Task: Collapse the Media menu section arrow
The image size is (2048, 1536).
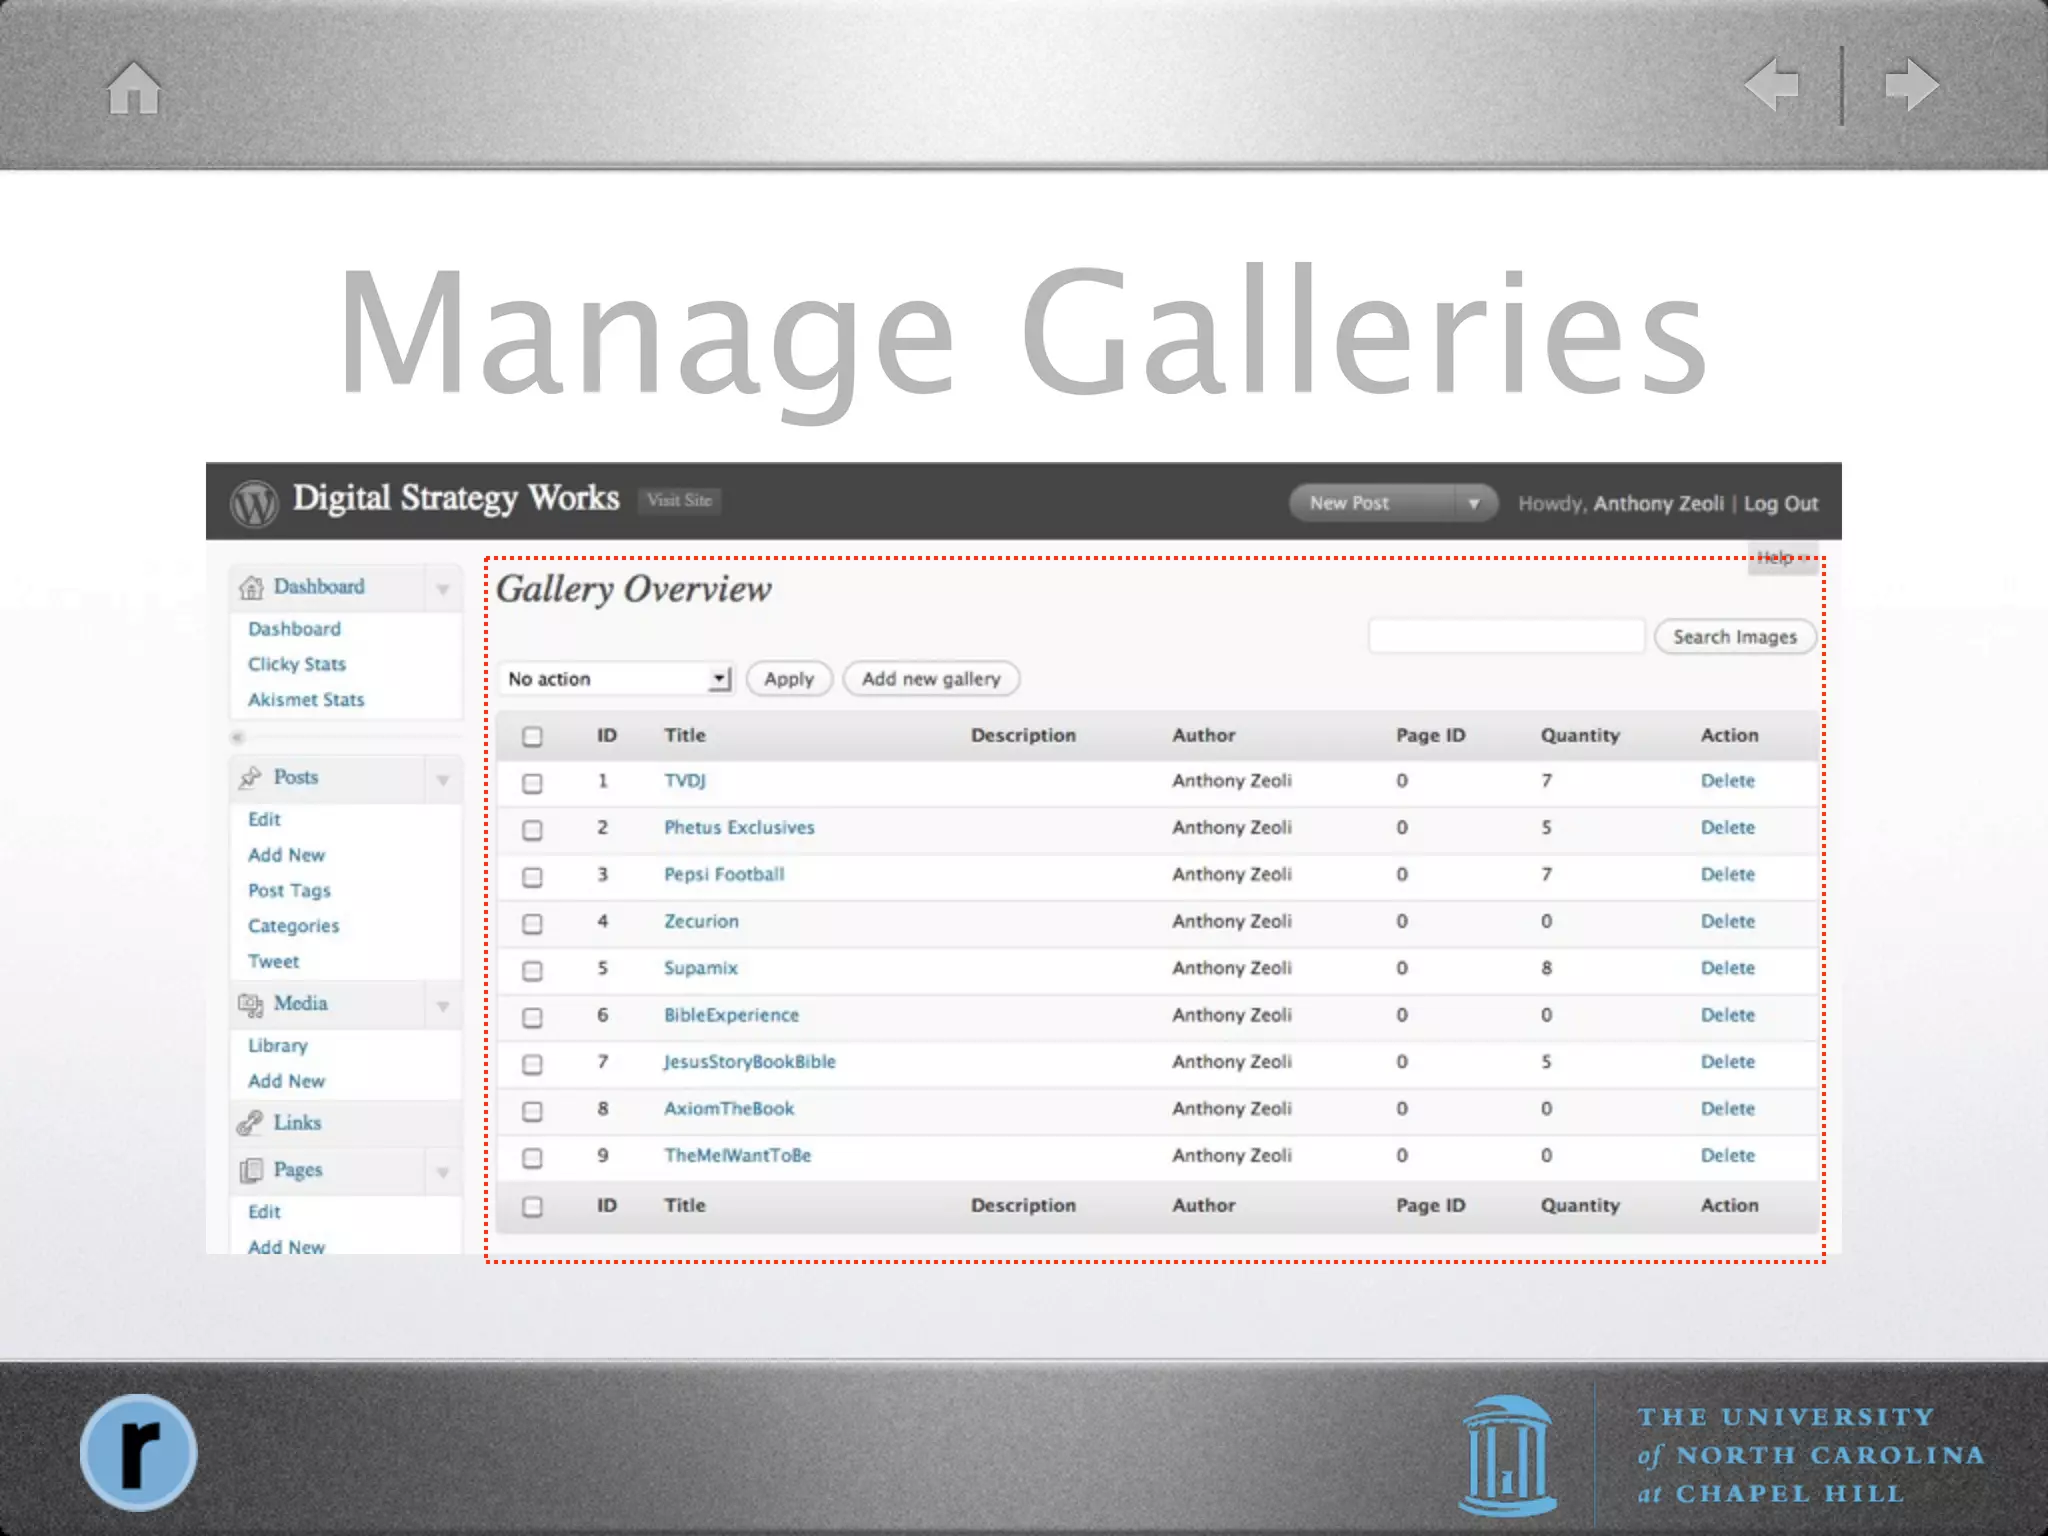Action: [x=443, y=1005]
